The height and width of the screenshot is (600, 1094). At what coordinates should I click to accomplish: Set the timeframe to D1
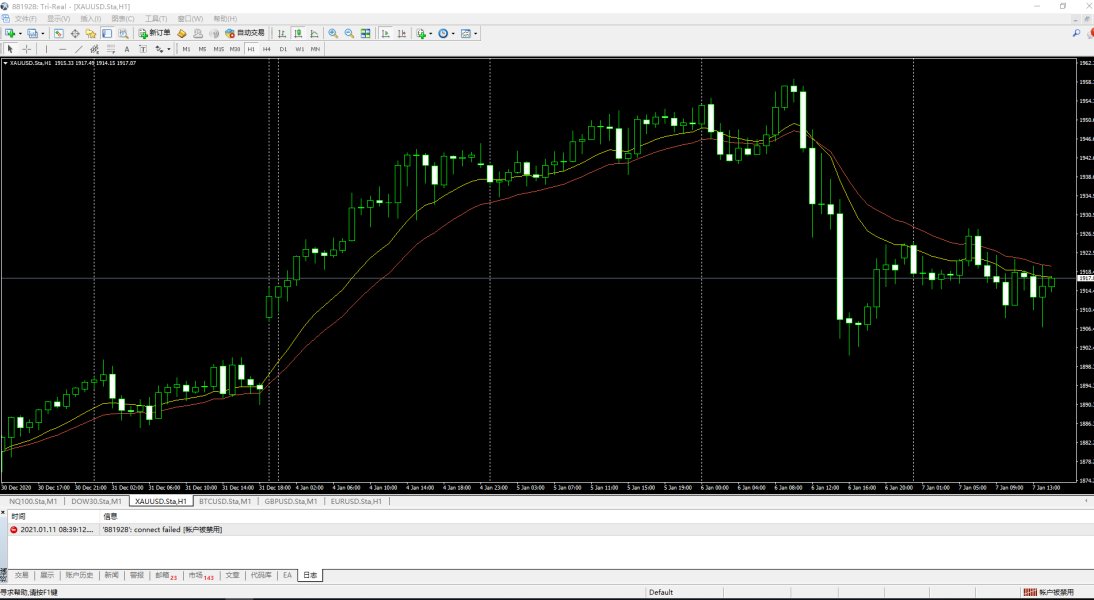pyautogui.click(x=283, y=49)
